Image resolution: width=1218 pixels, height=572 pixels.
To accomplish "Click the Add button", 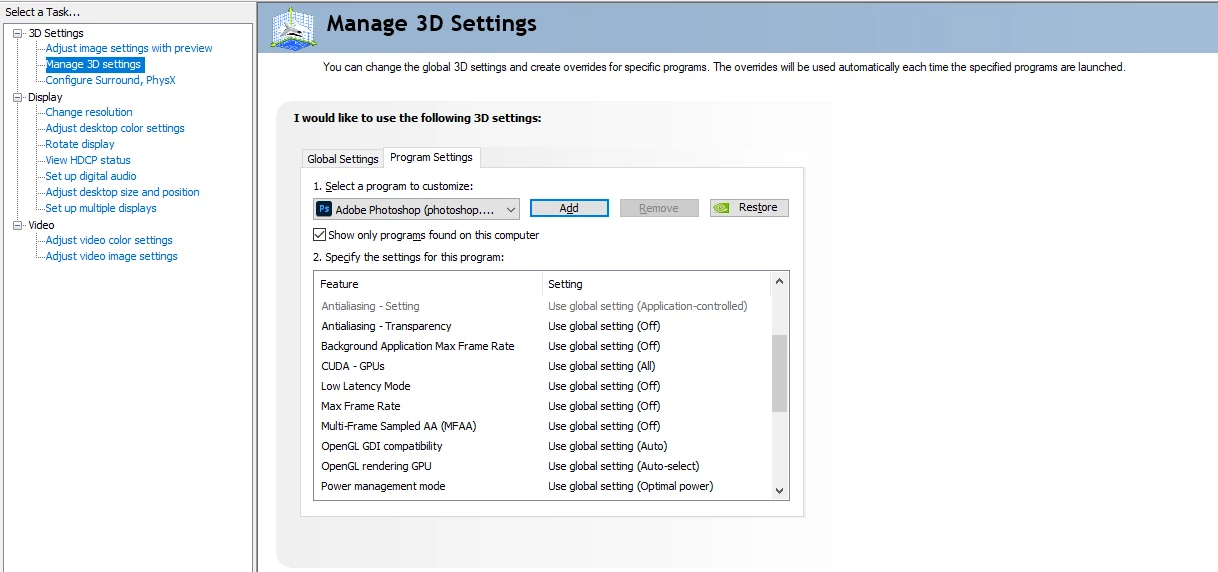I will [569, 208].
